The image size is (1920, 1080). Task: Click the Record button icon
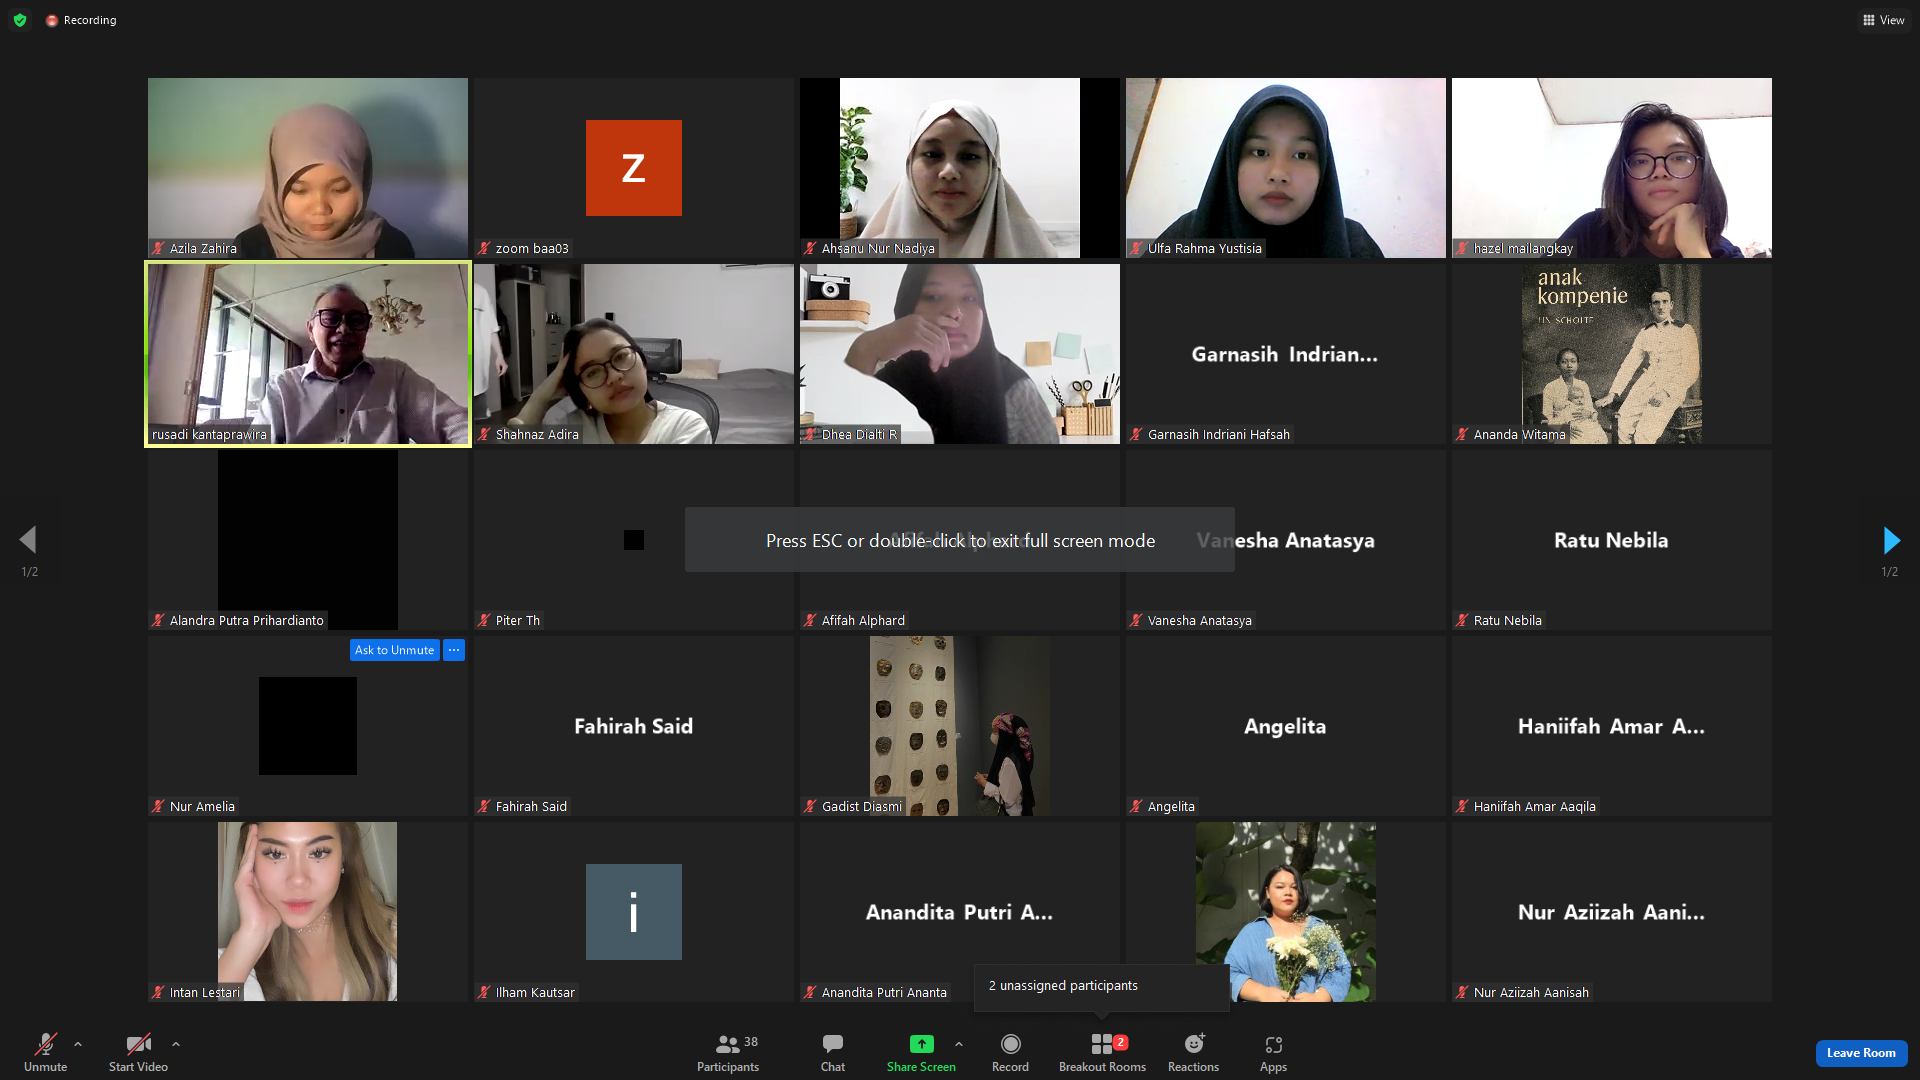point(1011,1044)
